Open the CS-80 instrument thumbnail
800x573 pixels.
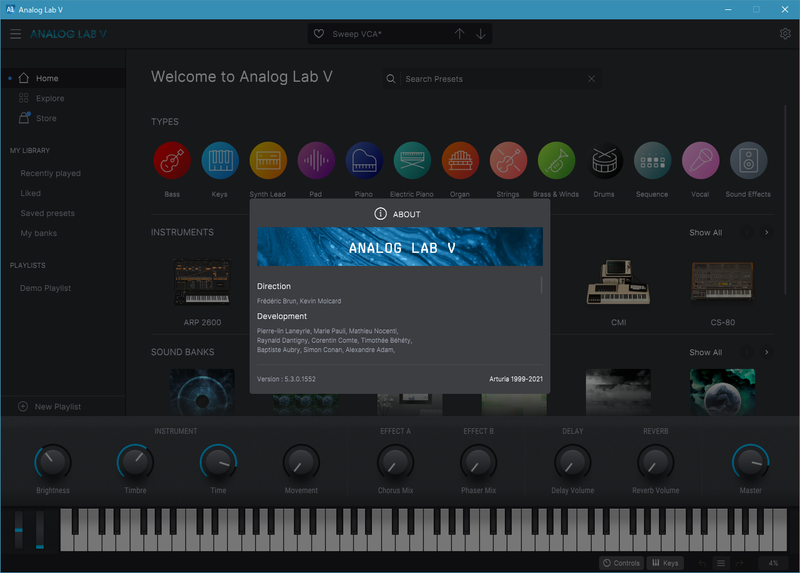(722, 281)
